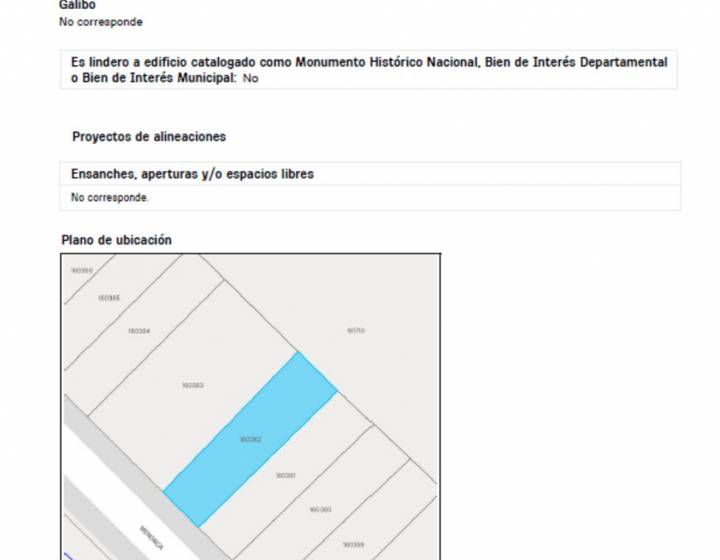Click 'Monumento Histórico Nacional' text
This screenshot has height=560, width=720.
387,62
